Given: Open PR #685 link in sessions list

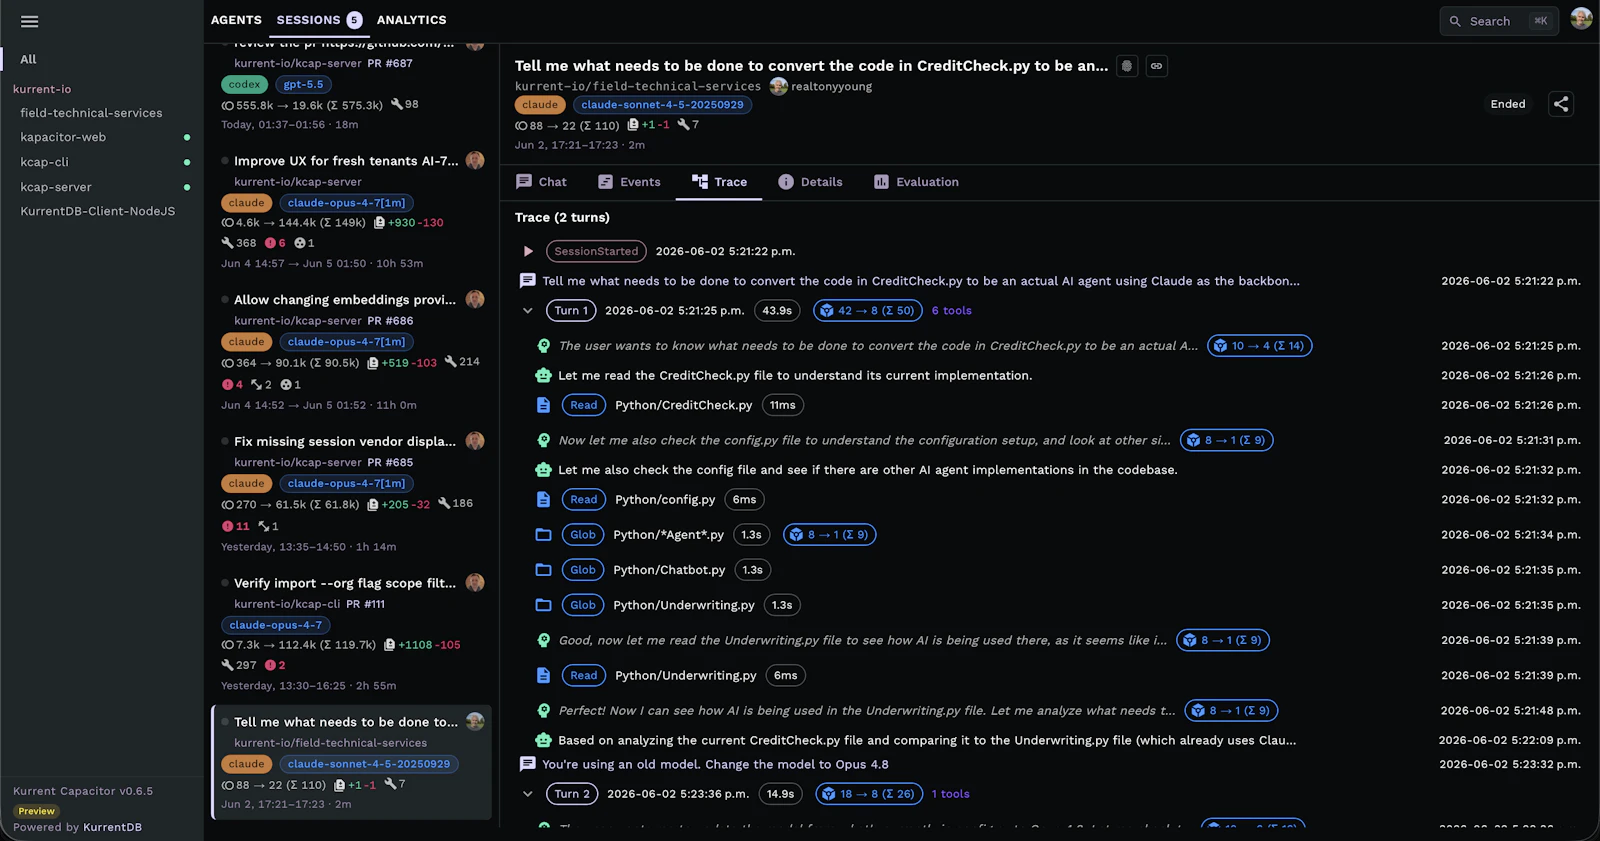Looking at the screenshot, I should (390, 462).
